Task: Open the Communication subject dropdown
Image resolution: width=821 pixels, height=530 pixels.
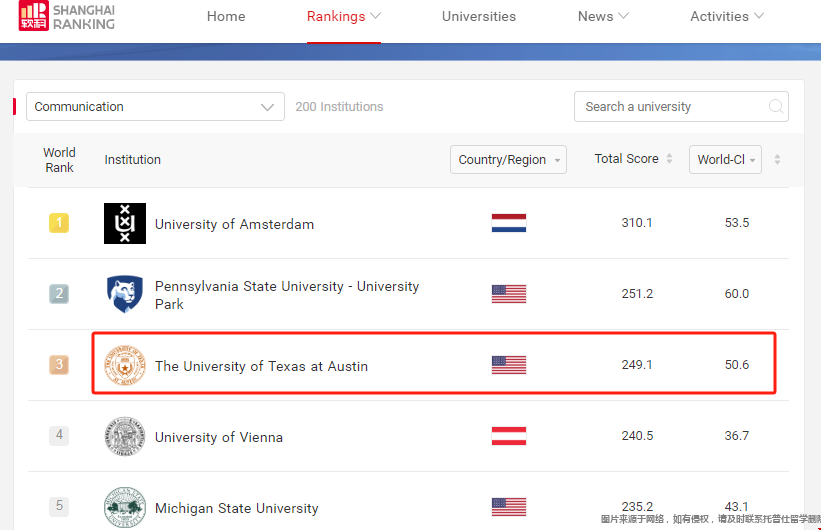Action: [x=156, y=106]
